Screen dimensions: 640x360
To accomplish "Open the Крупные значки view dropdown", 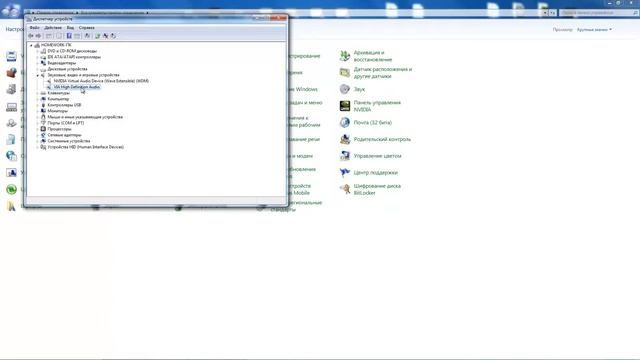I will click(x=594, y=30).
